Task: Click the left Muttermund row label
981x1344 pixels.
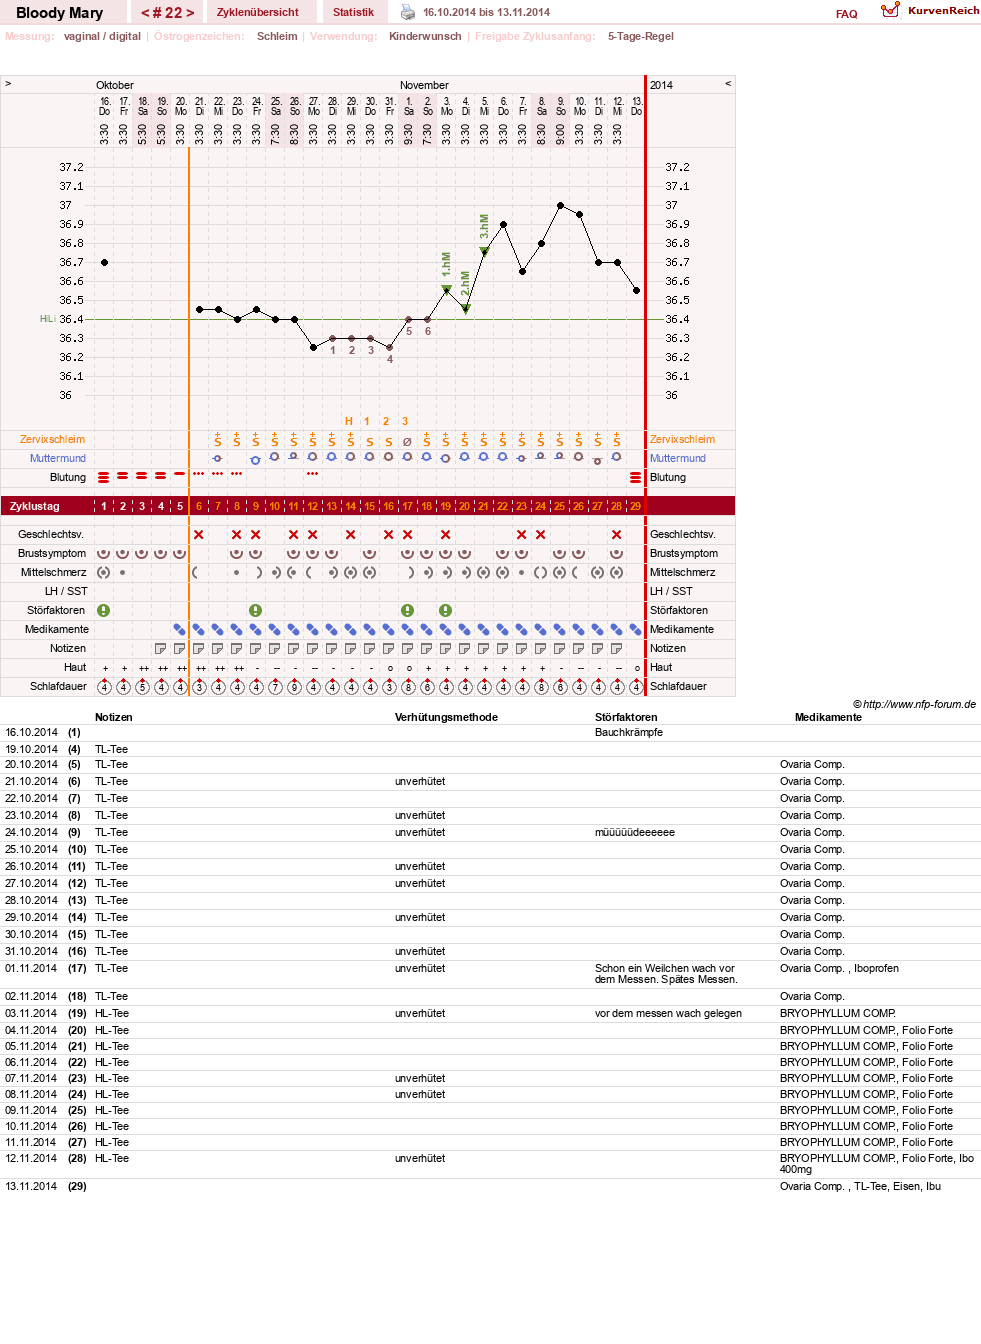Action: (58, 458)
